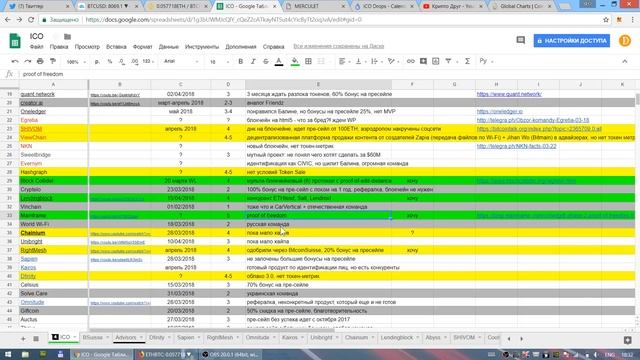The image size is (640, 360).
Task: Collapse the toolbar with the up chevron
Action: click(x=624, y=61)
